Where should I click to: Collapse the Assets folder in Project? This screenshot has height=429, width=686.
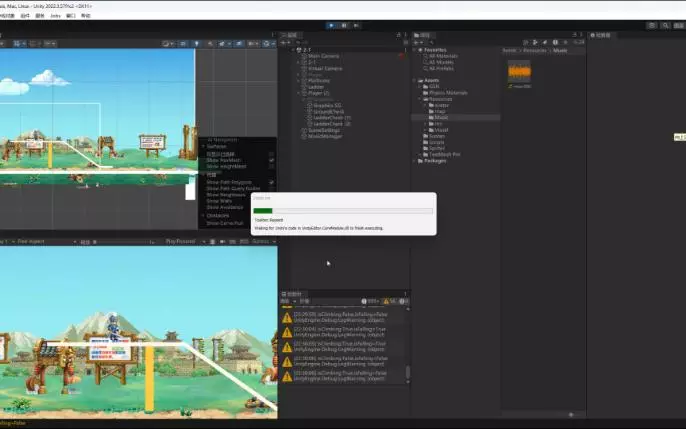coord(415,80)
